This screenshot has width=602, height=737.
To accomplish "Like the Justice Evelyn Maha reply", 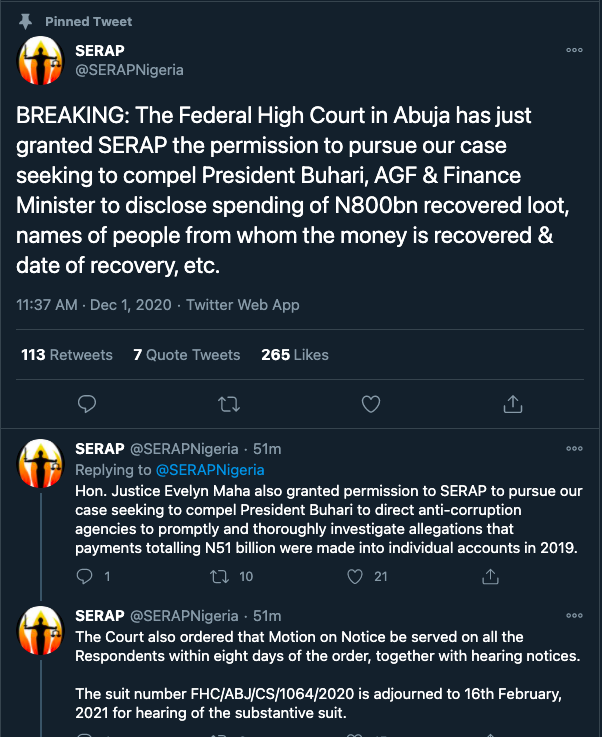I will coord(355,576).
